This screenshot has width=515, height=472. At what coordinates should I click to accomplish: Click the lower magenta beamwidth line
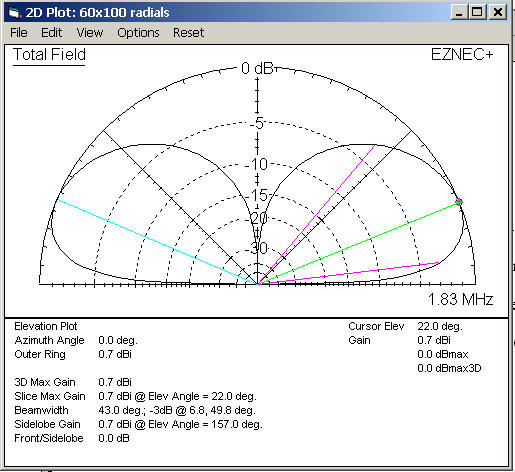(348, 273)
